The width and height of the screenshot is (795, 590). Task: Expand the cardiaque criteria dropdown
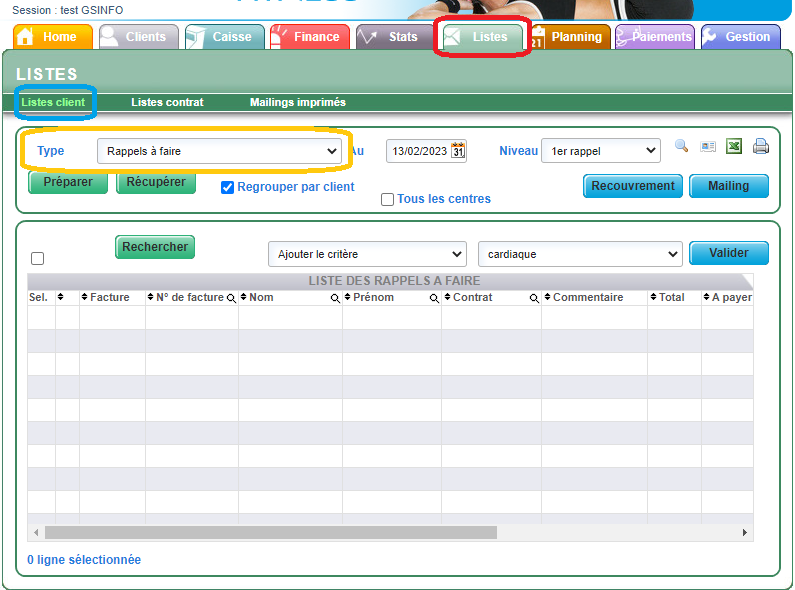tap(580, 254)
